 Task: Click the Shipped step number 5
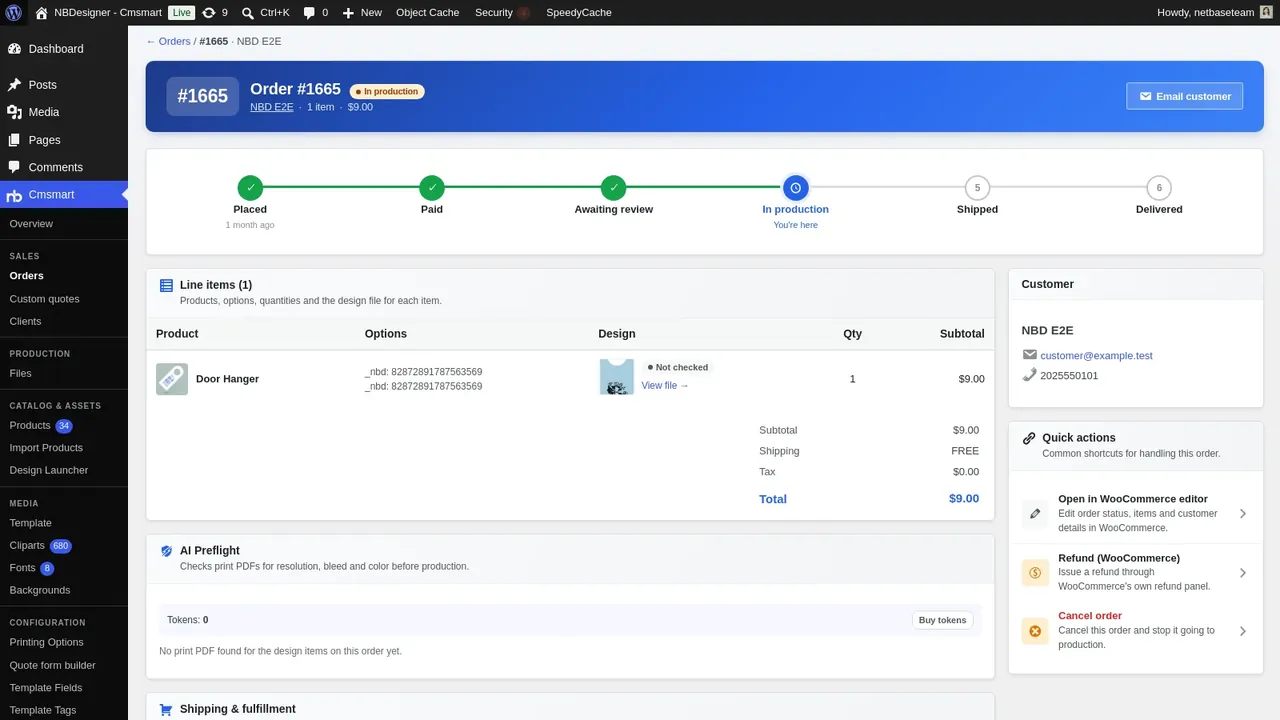977,187
